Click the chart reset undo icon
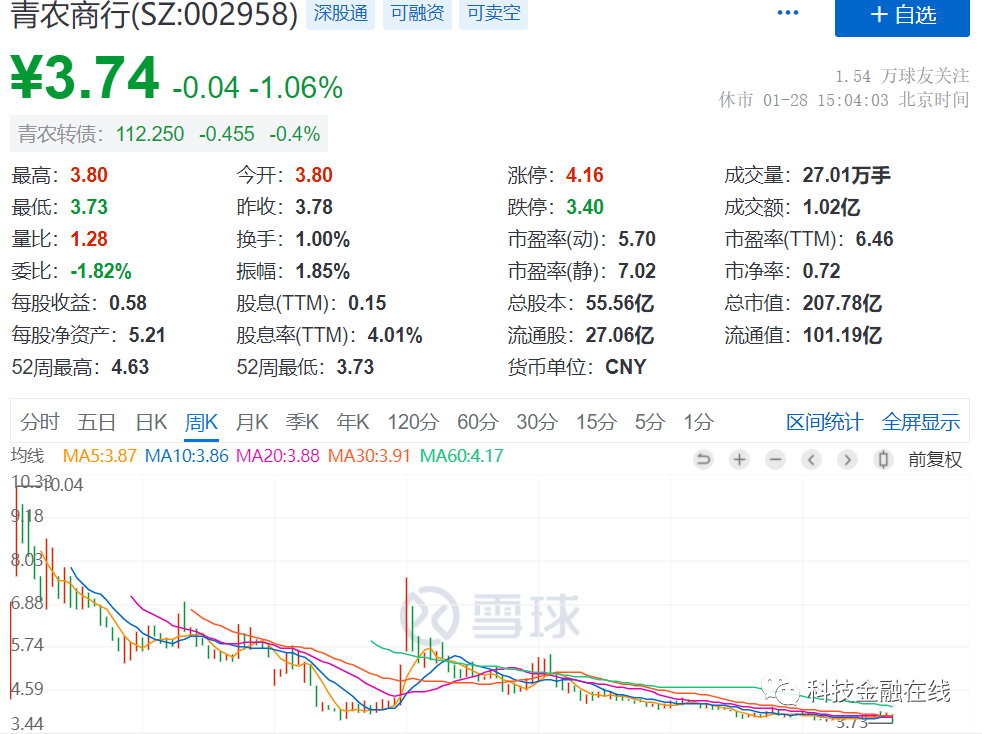Image resolution: width=982 pixels, height=734 pixels. pos(703,459)
